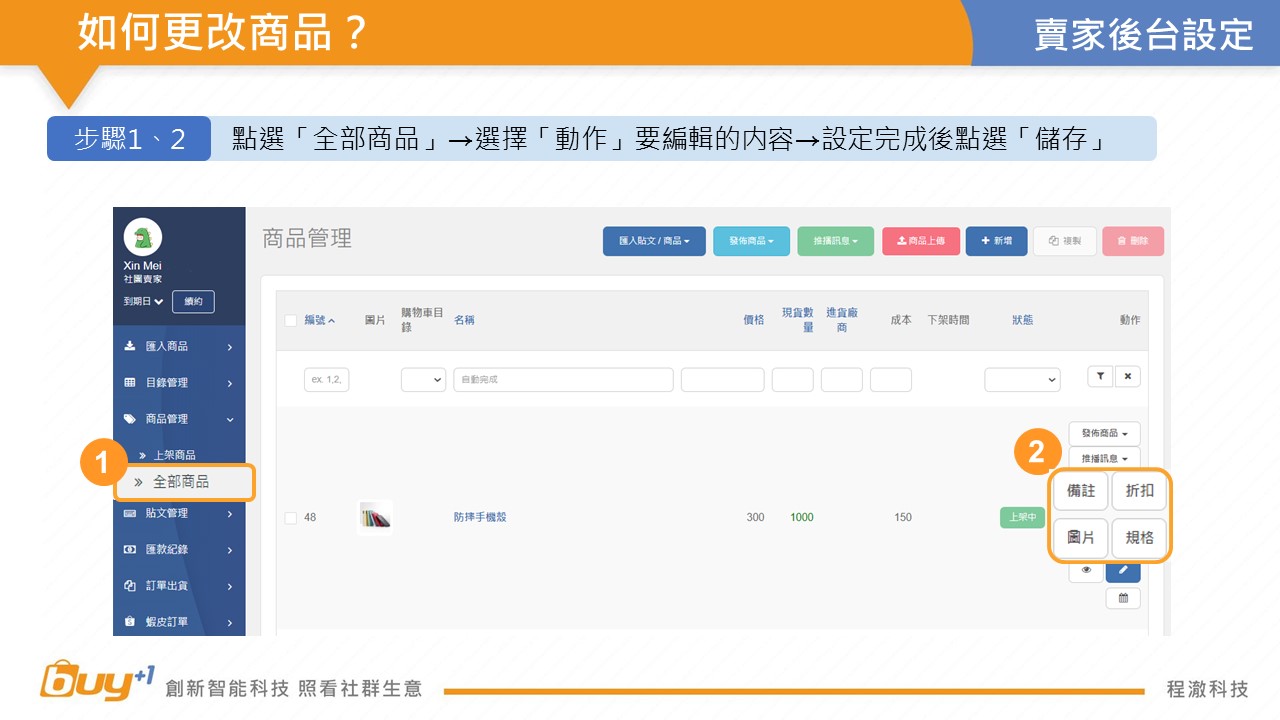Click the 複製 copy button
Viewport: 1280px width, 720px height.
point(1064,241)
